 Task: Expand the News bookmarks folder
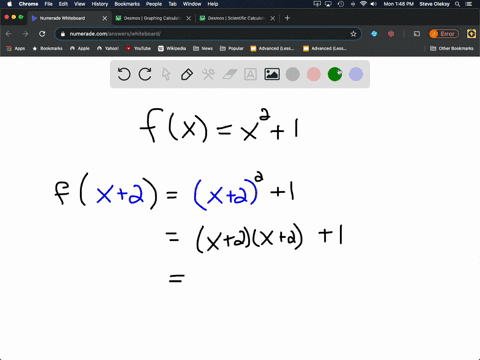203,48
